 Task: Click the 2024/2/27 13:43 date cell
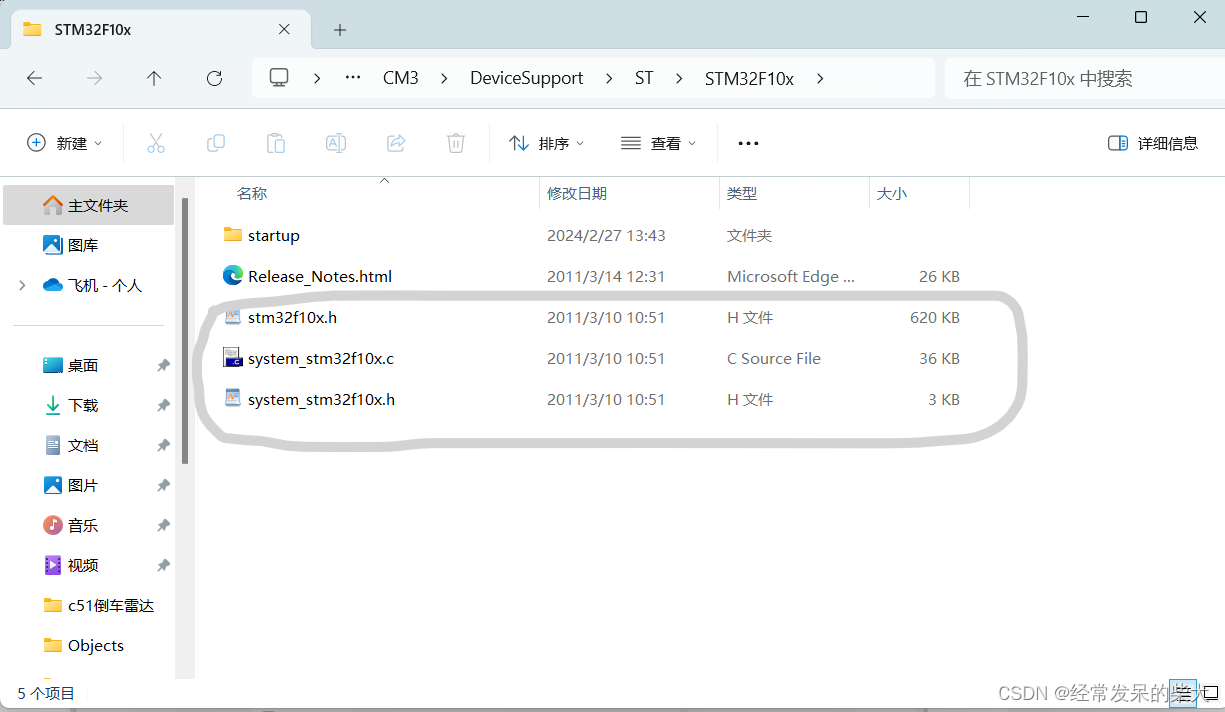point(606,235)
